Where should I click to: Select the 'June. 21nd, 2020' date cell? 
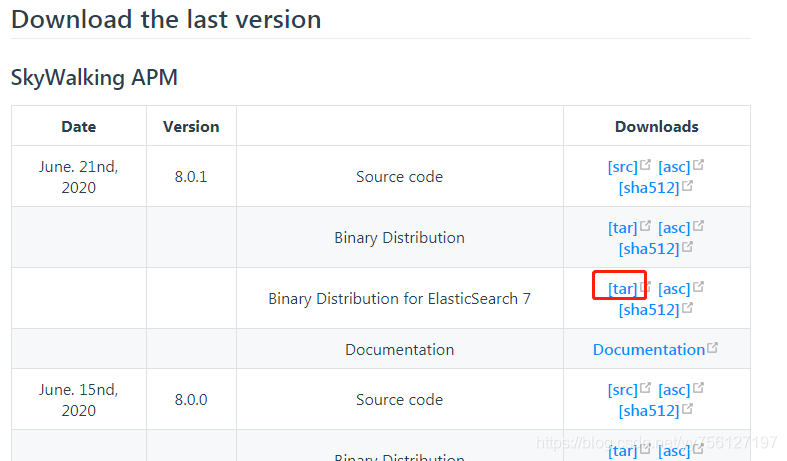click(79, 177)
